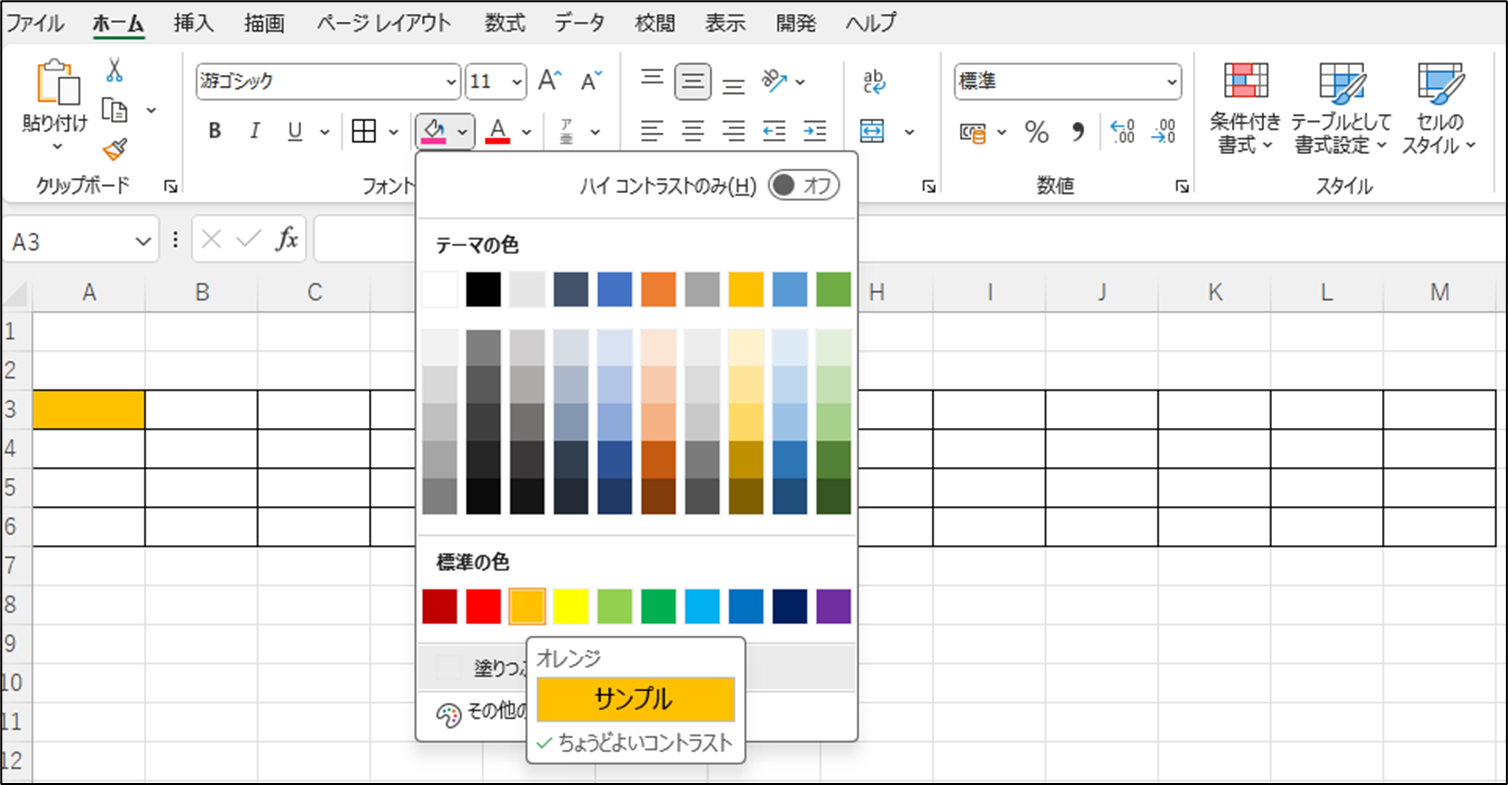Screen dimensions: 1508x785
Task: Click the merge and center icon
Action: tap(873, 131)
